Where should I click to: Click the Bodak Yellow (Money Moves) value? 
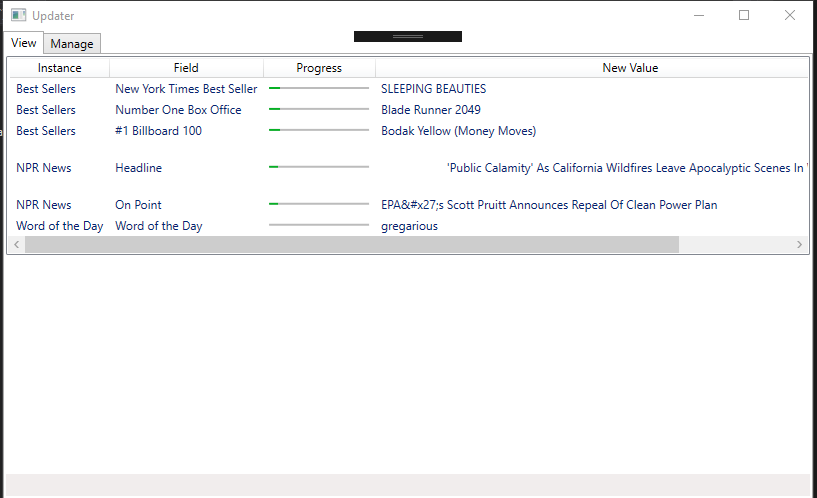point(459,131)
